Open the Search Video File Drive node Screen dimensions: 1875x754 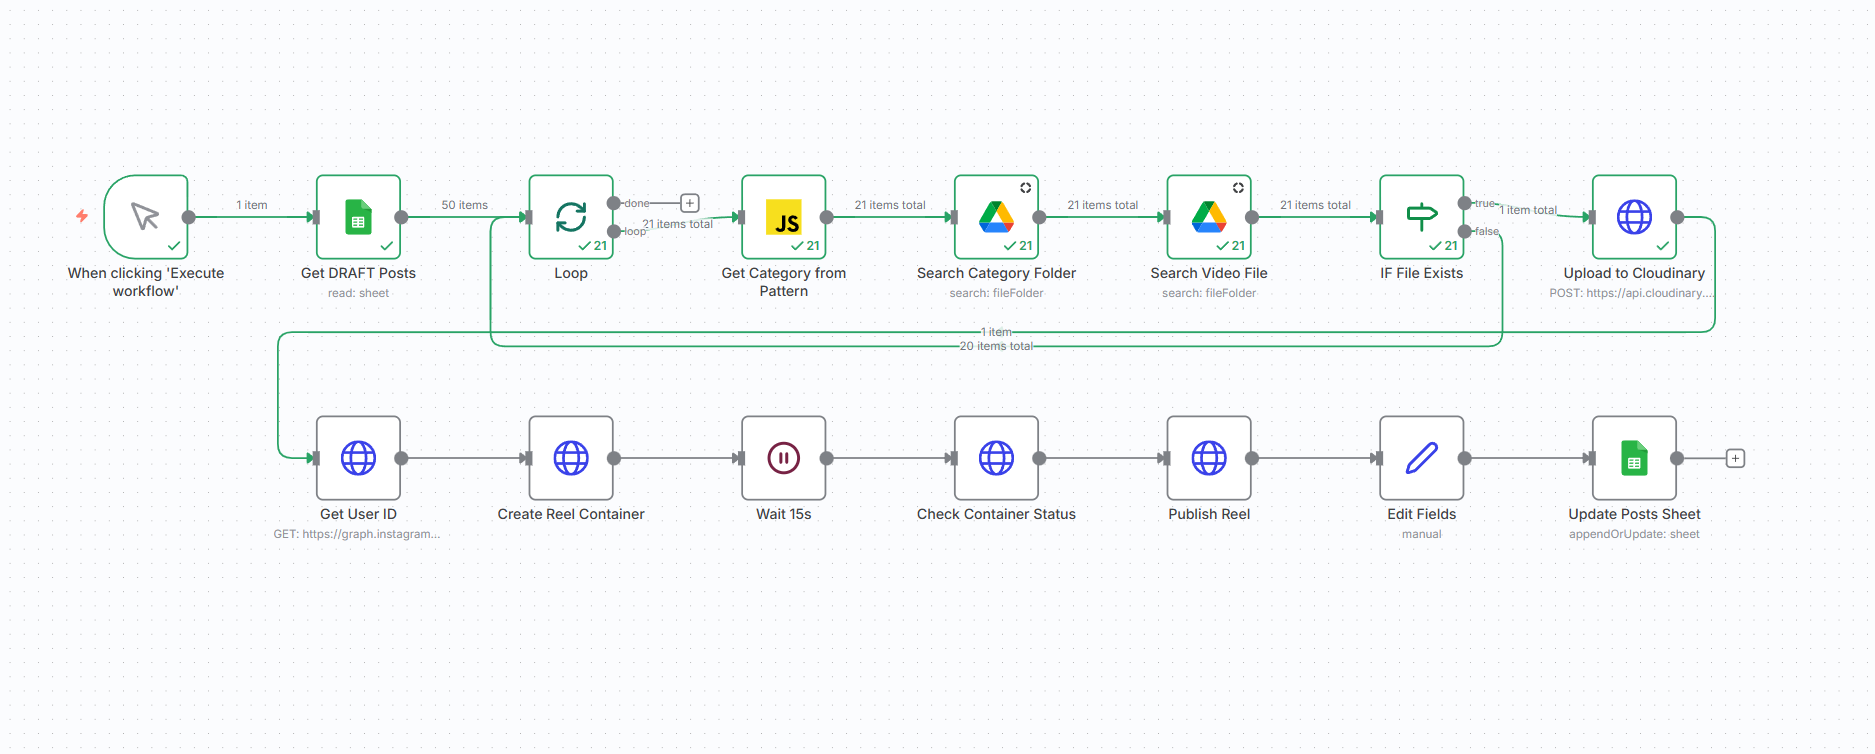point(1209,217)
